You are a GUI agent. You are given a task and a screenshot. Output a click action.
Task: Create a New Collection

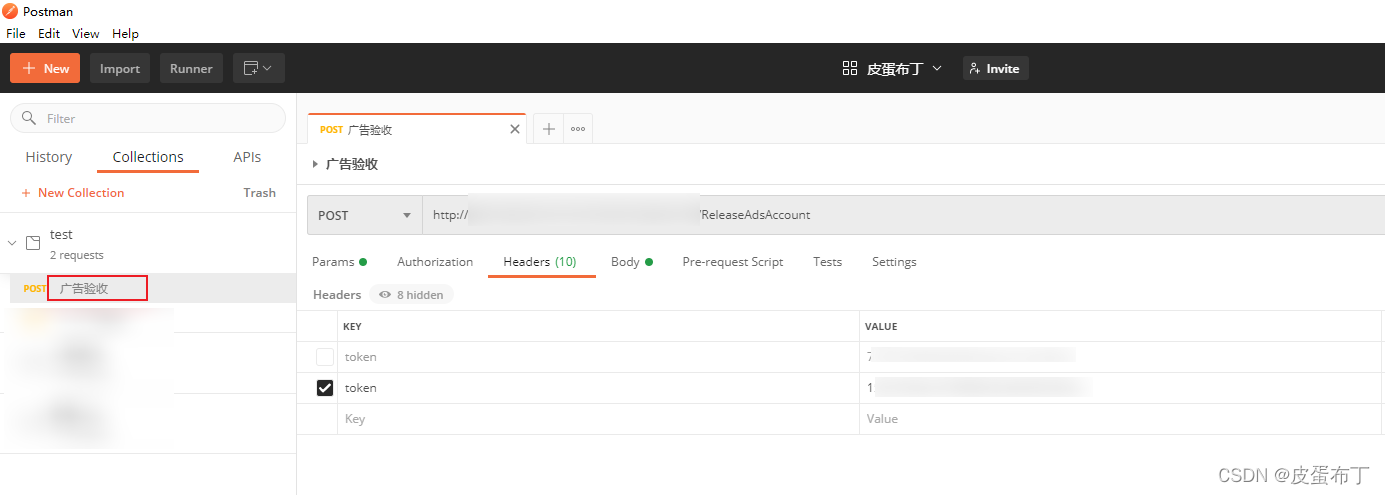point(73,193)
